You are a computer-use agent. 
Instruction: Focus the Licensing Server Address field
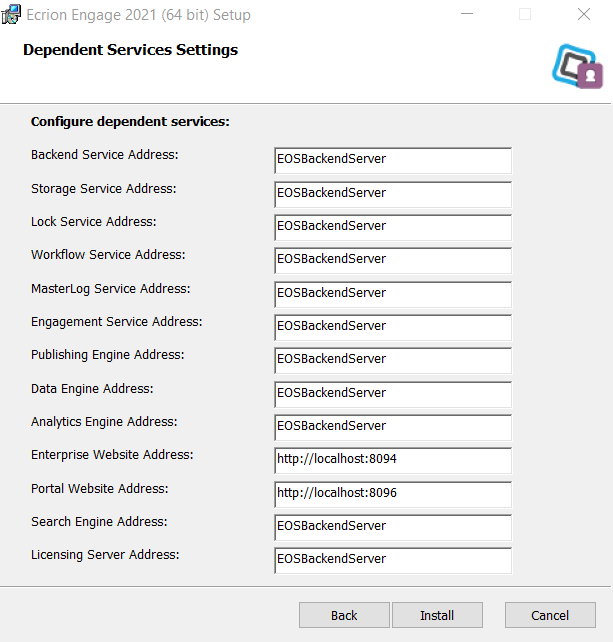tap(393, 561)
